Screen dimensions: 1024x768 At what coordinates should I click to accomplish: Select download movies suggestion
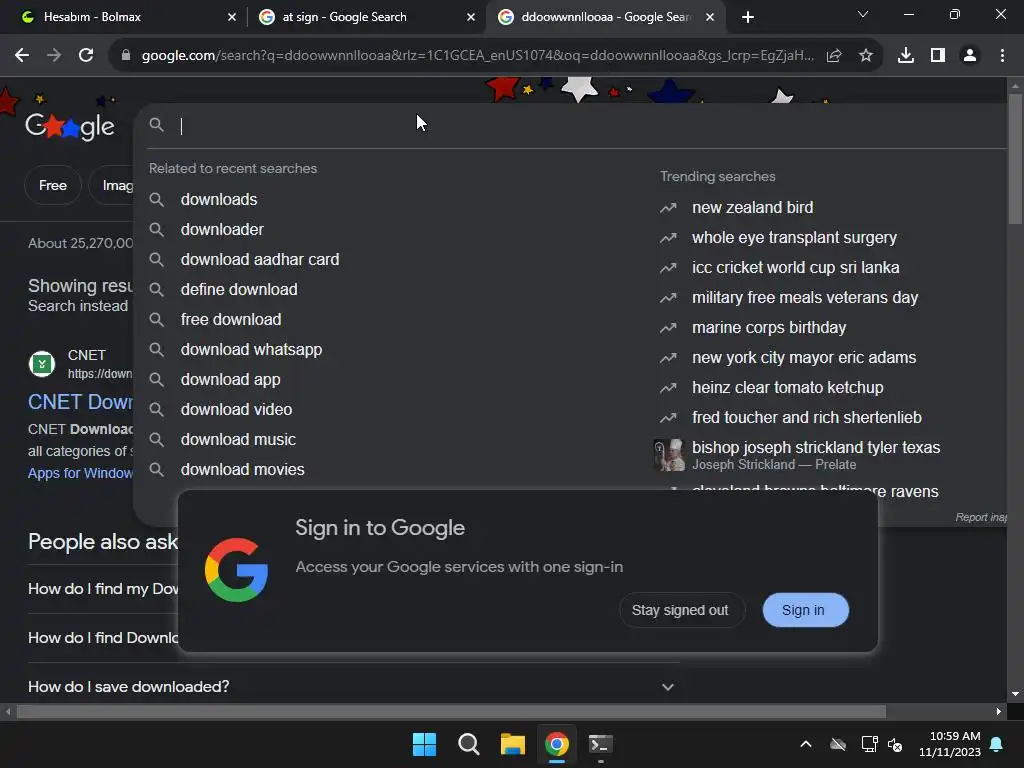click(242, 470)
